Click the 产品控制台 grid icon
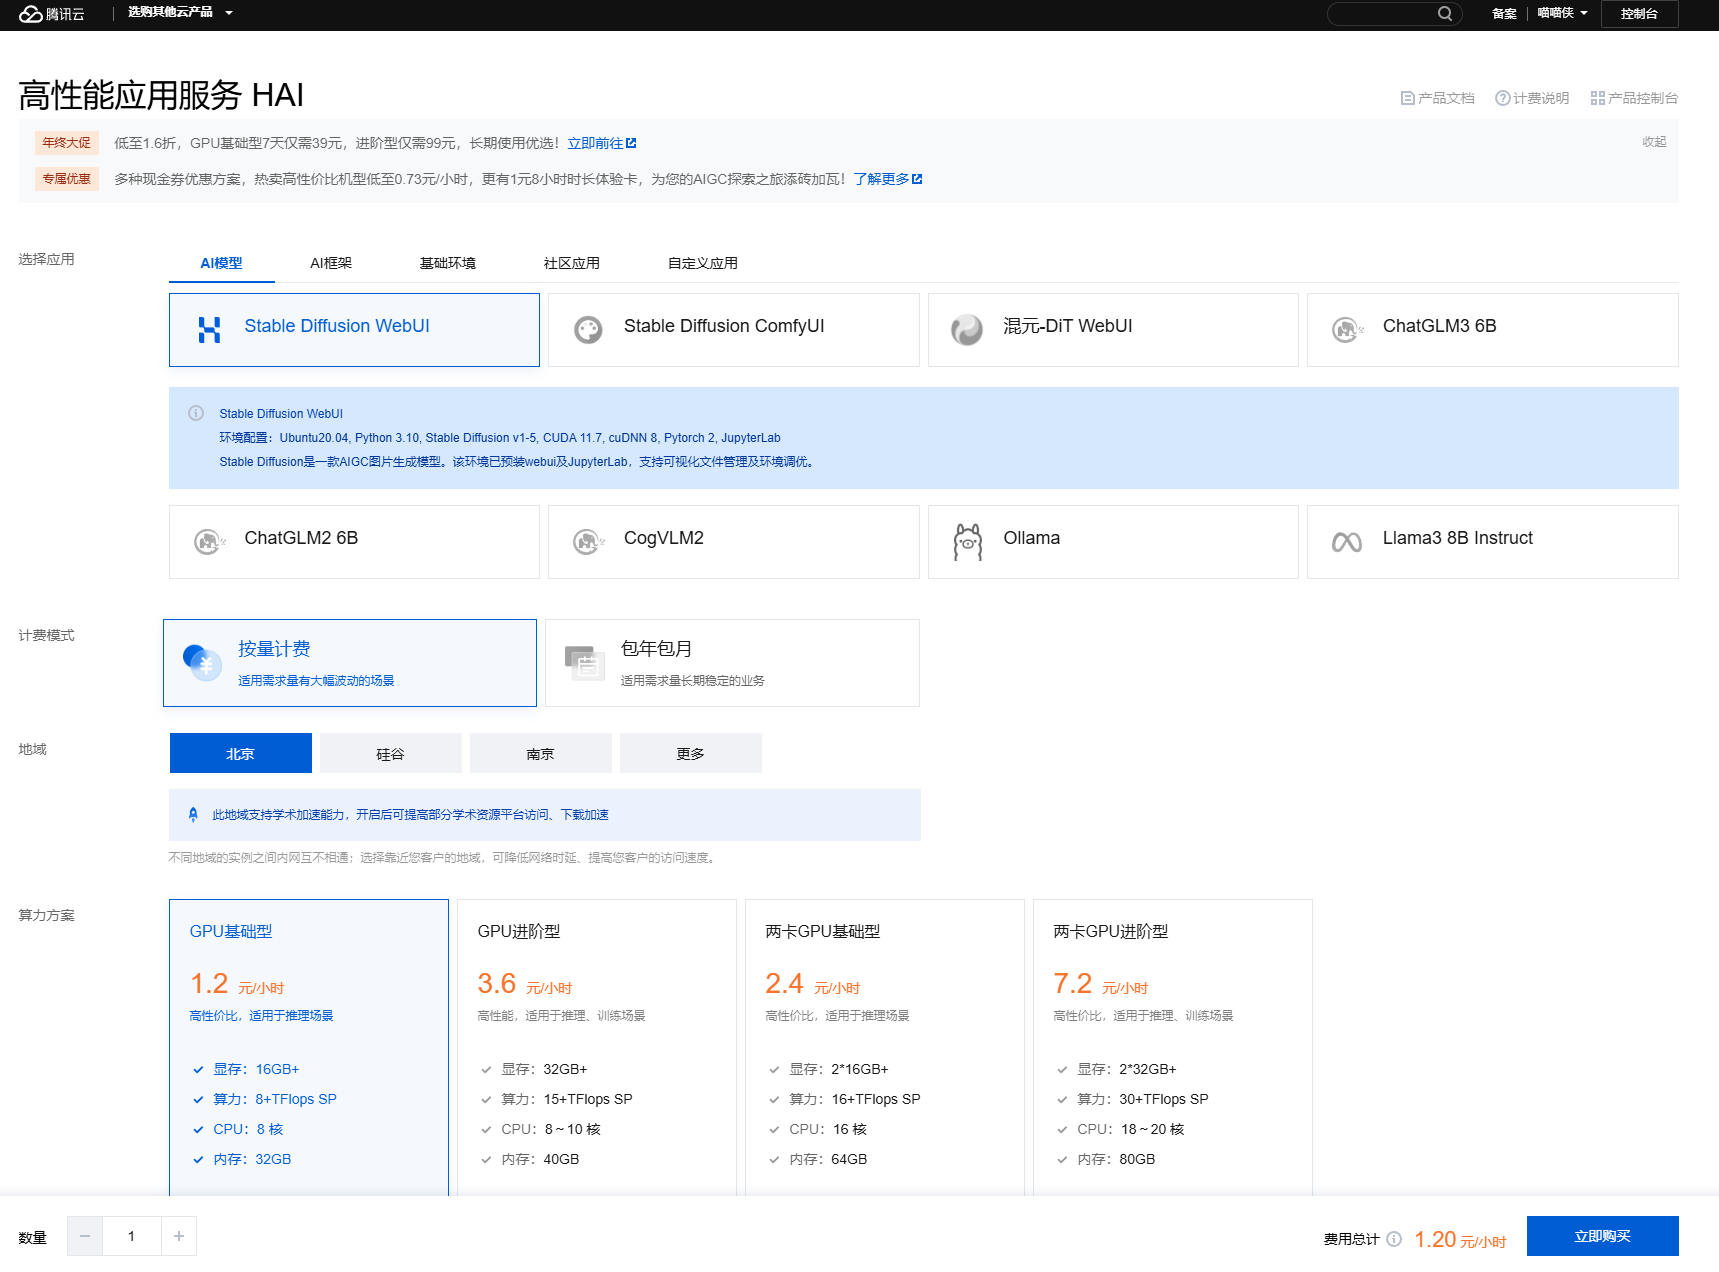Screen dimensions: 1719x1272 pos(1597,98)
